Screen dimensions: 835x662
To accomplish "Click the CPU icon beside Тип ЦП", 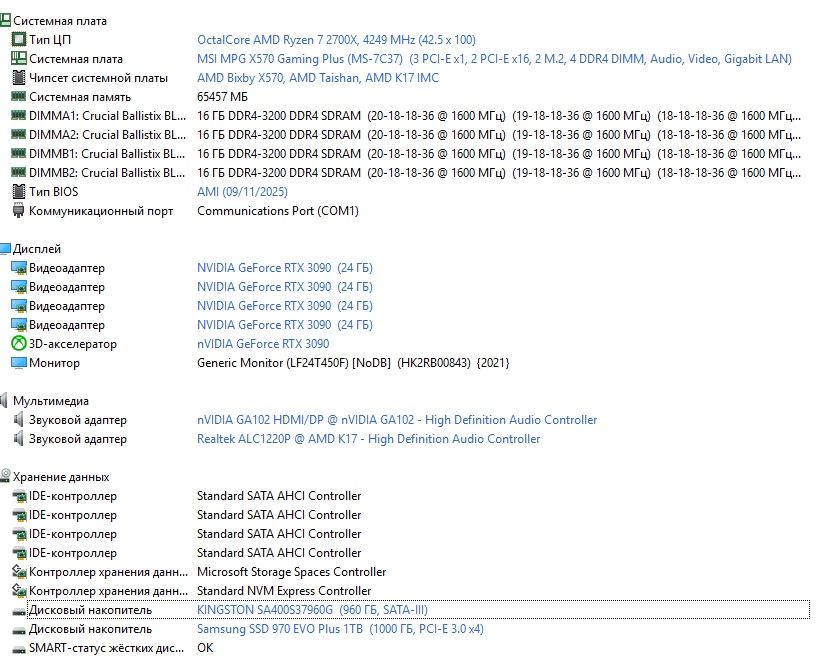I will point(19,39).
